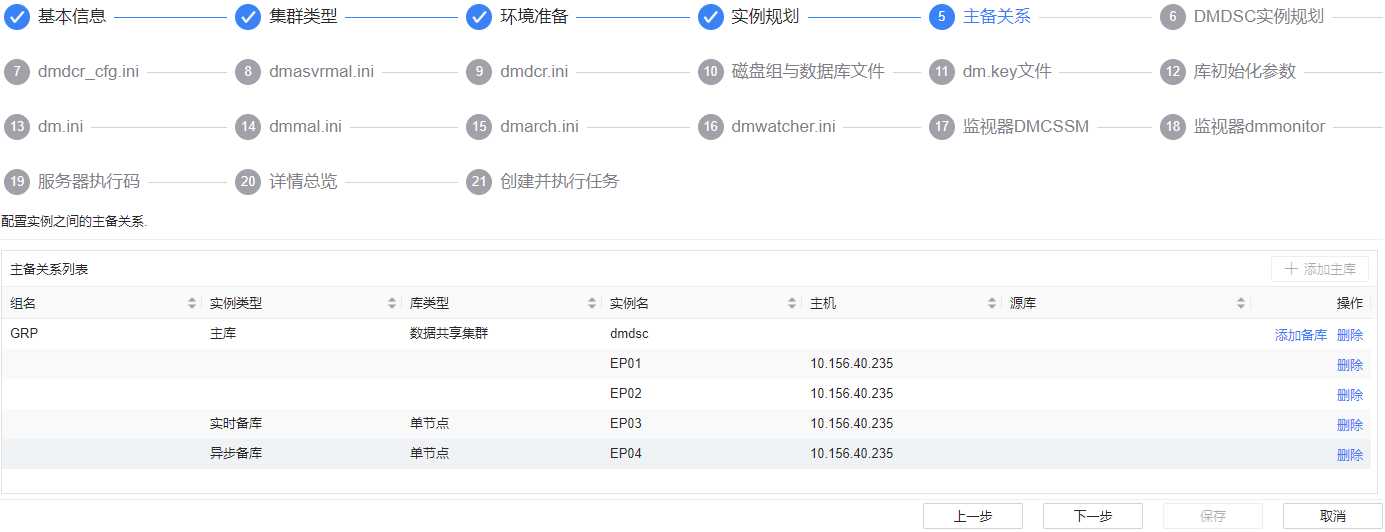Screen dimensions: 1385x532
Task: Select step 21 circle for 创建并执行任务
Action: [x=479, y=182]
